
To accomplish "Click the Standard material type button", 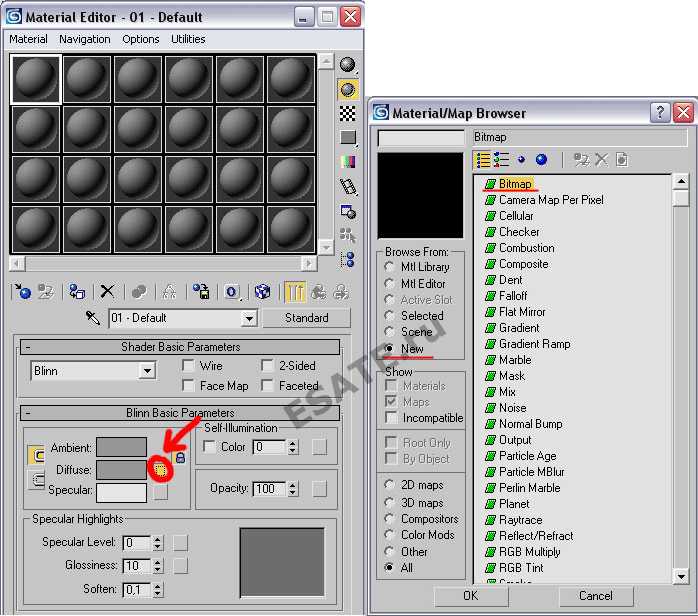I will [306, 318].
